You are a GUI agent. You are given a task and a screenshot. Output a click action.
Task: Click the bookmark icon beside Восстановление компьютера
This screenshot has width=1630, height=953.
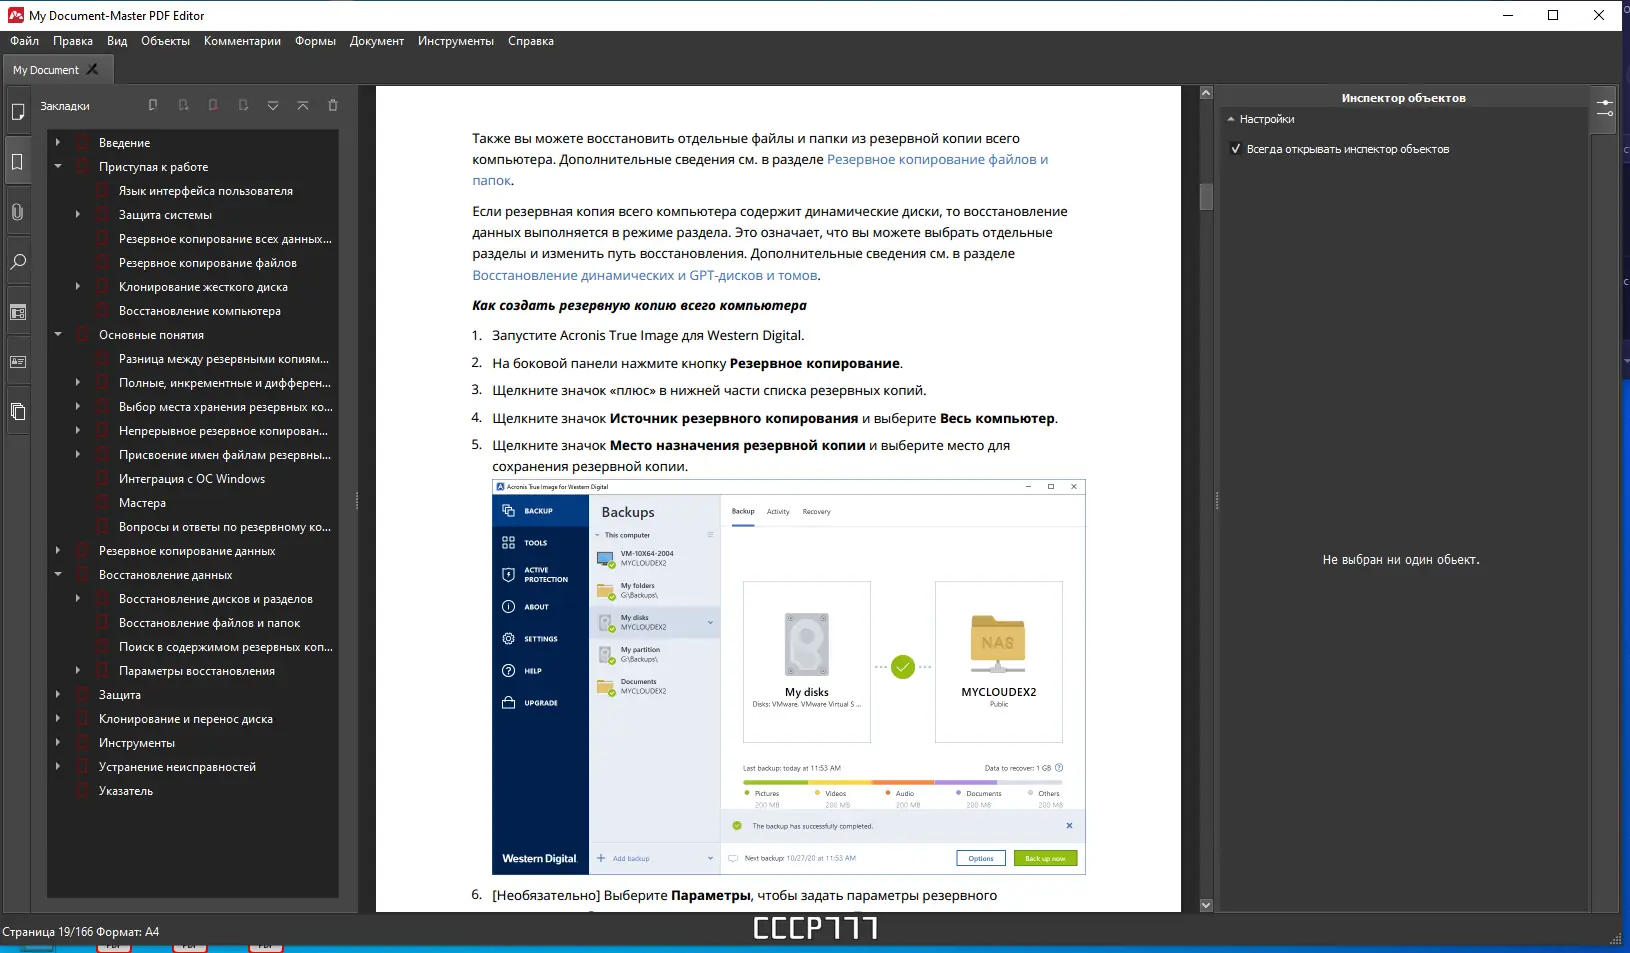coord(103,311)
